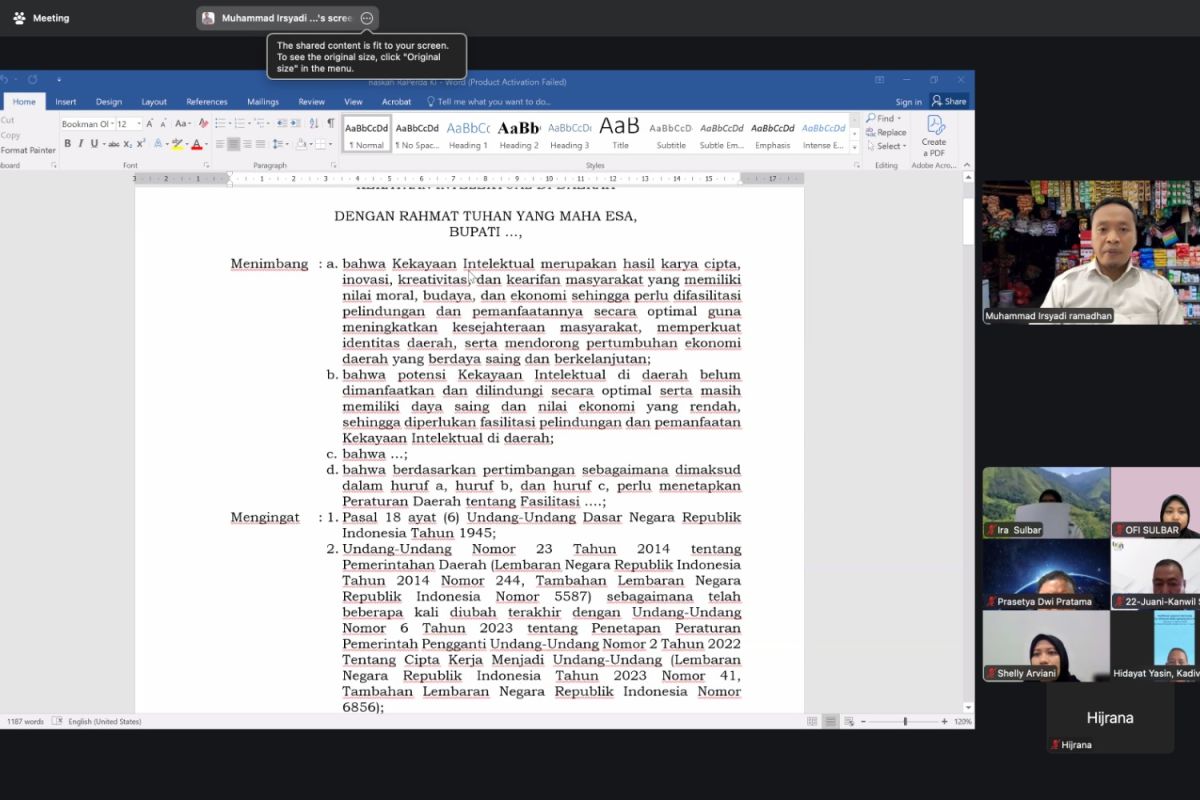Click the Strikethrough icon
The width and height of the screenshot is (1200, 800).
coord(114,144)
